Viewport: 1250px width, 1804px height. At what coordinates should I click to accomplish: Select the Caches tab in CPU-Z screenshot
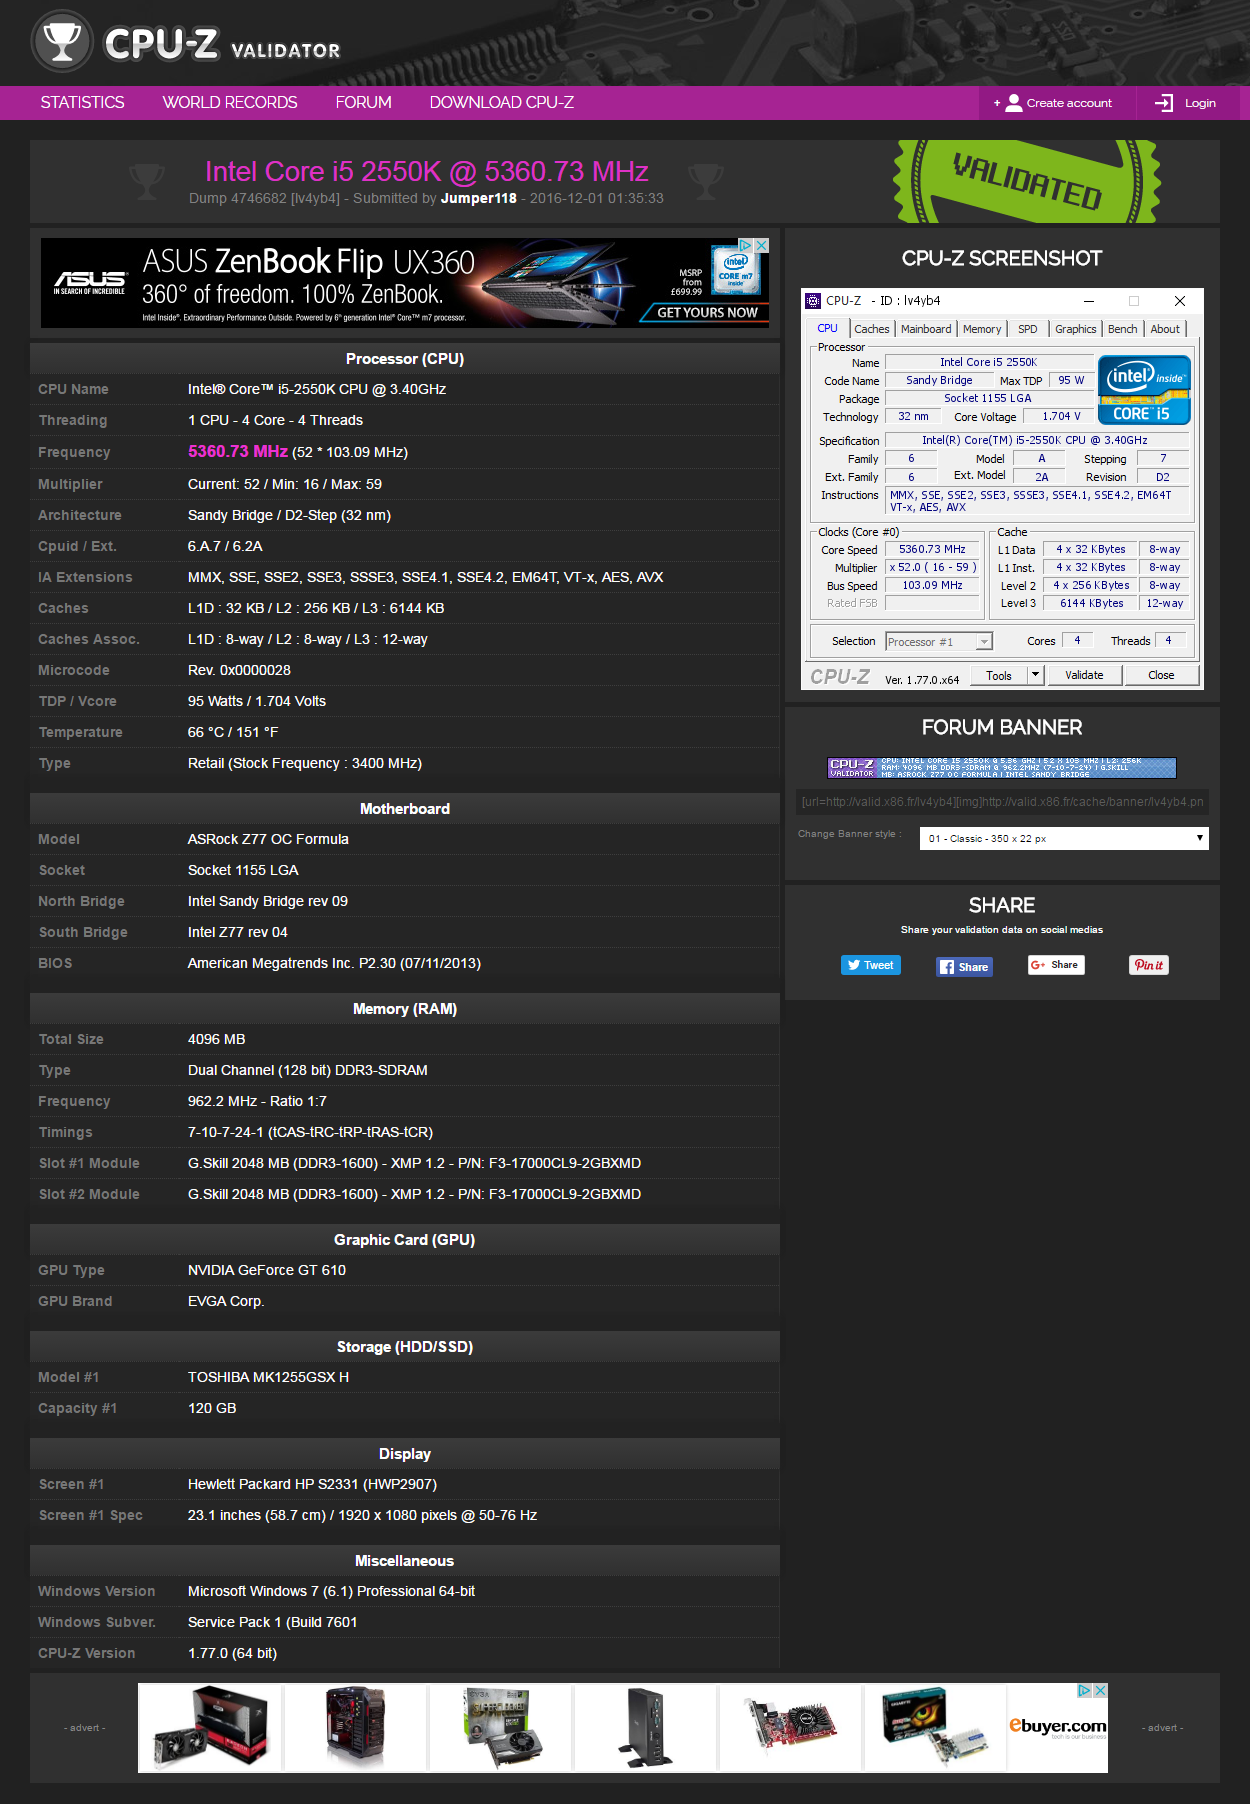(x=871, y=329)
